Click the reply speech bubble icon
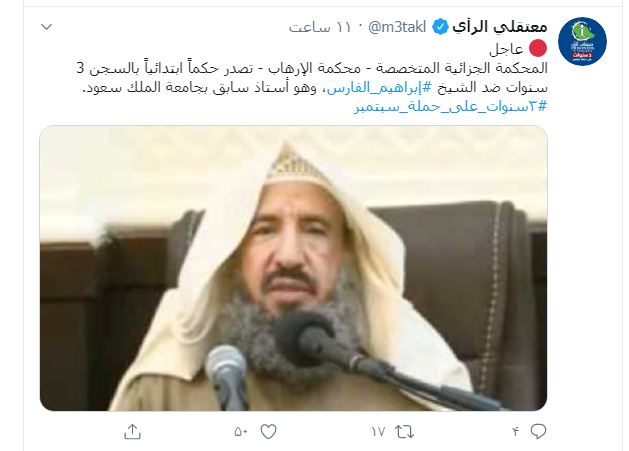629x451 pixels. coord(538,431)
